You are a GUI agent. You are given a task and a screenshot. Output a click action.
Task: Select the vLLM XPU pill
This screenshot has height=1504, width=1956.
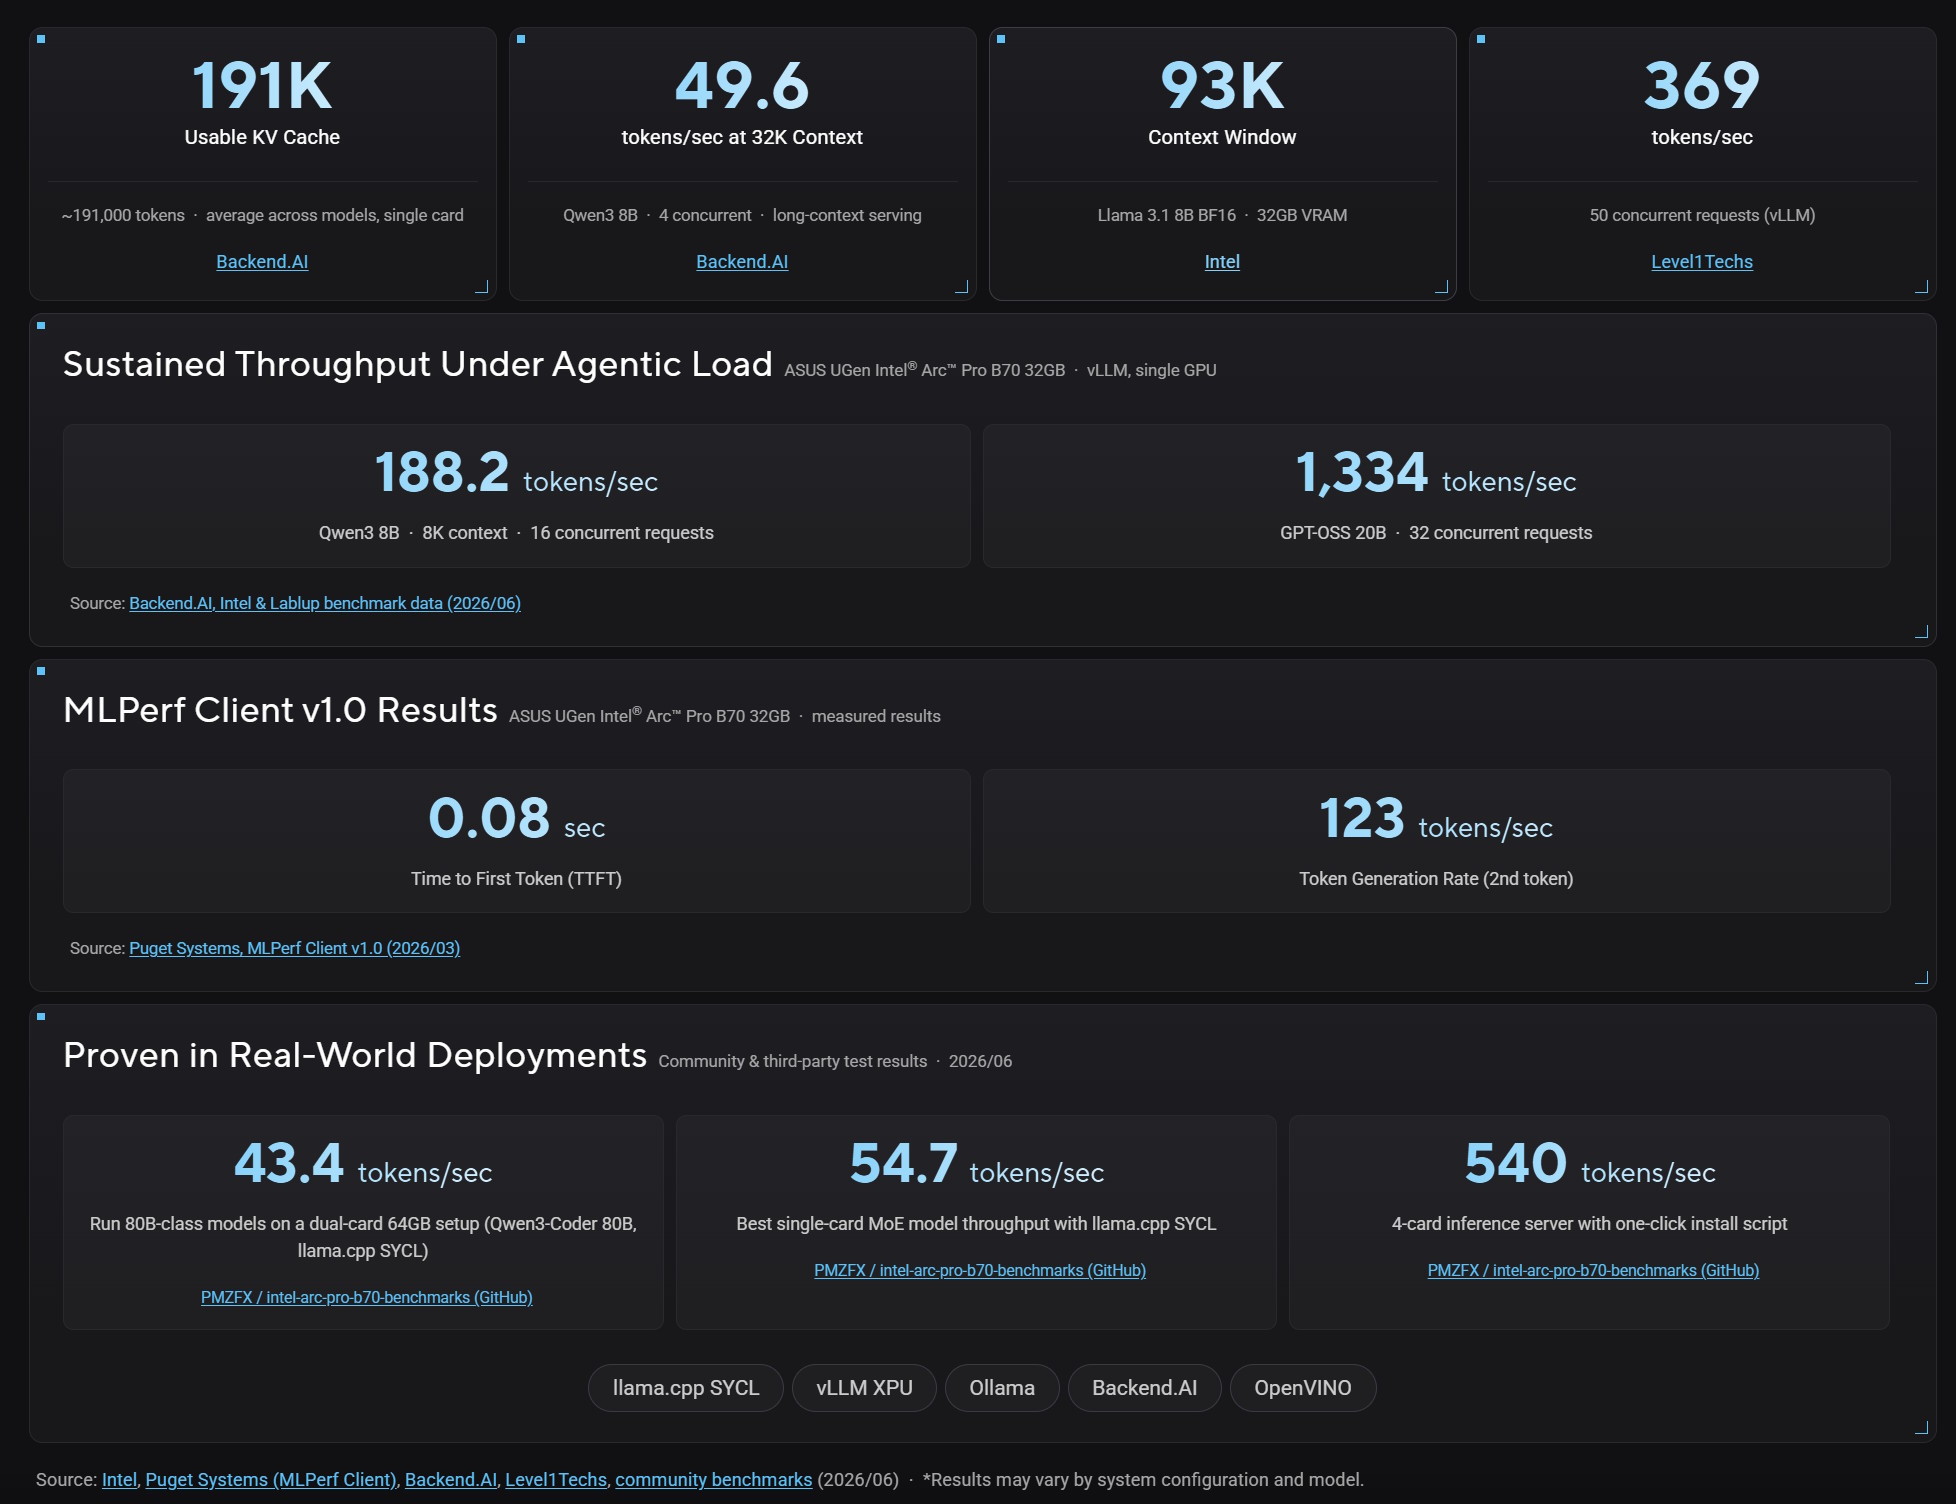point(864,1388)
